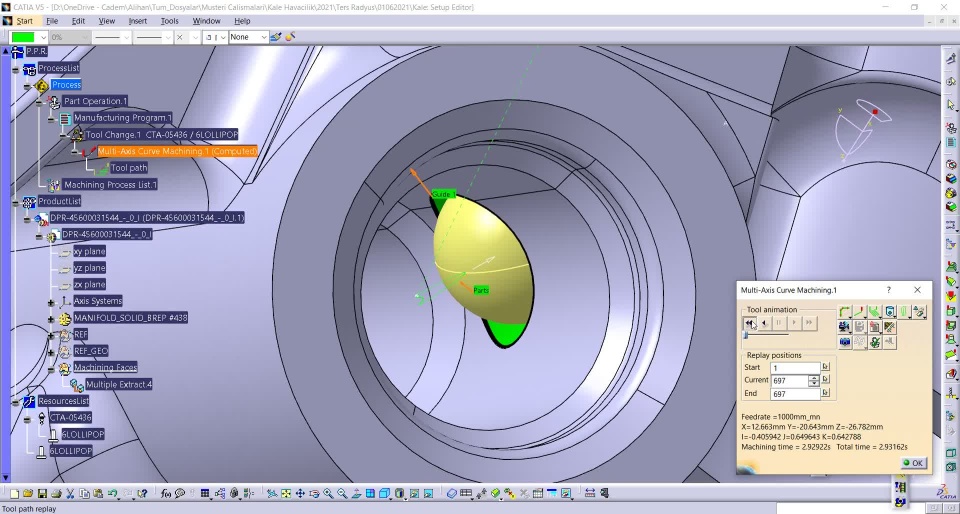Open the Window menu
Image resolution: width=960 pixels, height=514 pixels.
tap(206, 21)
